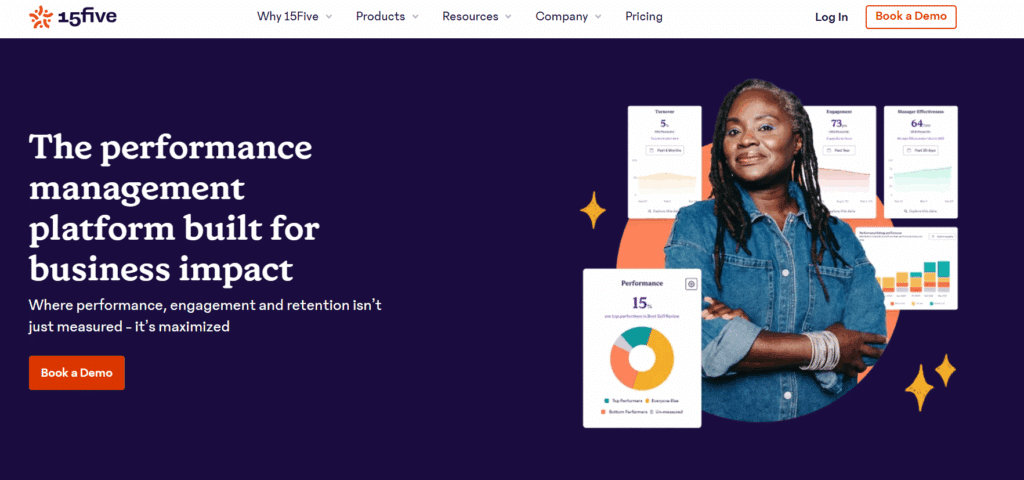This screenshot has width=1024, height=480.
Task: Open the Company dropdown
Action: point(568,16)
